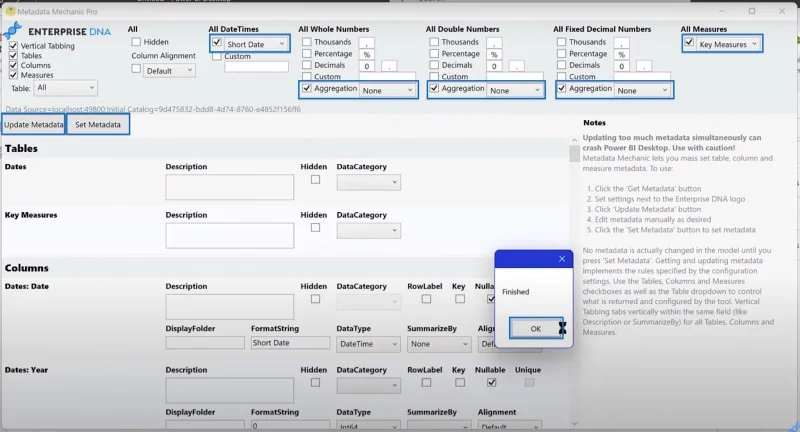The height and width of the screenshot is (432, 800).
Task: Enable Percentage under All Fixed Decimal Numbers
Action: (562, 54)
